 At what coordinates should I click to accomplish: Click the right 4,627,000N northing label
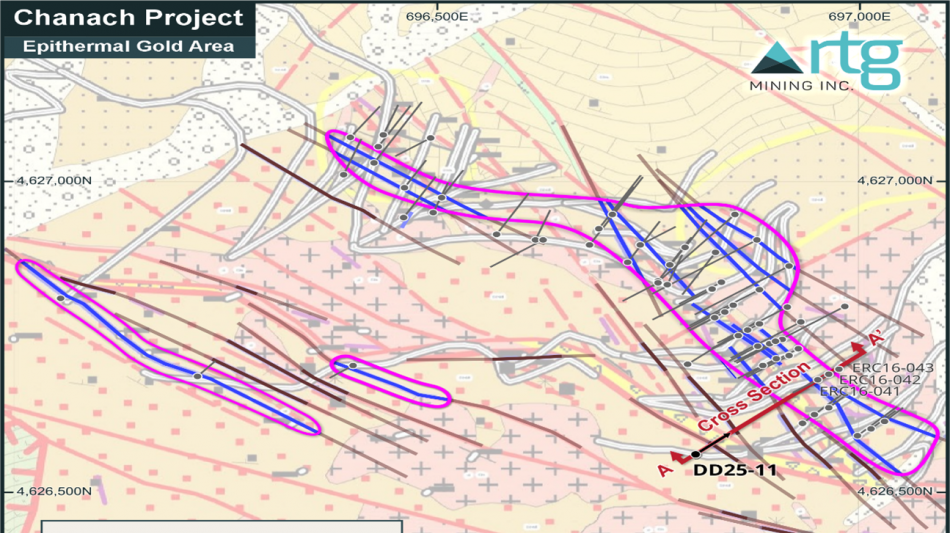pos(902,180)
